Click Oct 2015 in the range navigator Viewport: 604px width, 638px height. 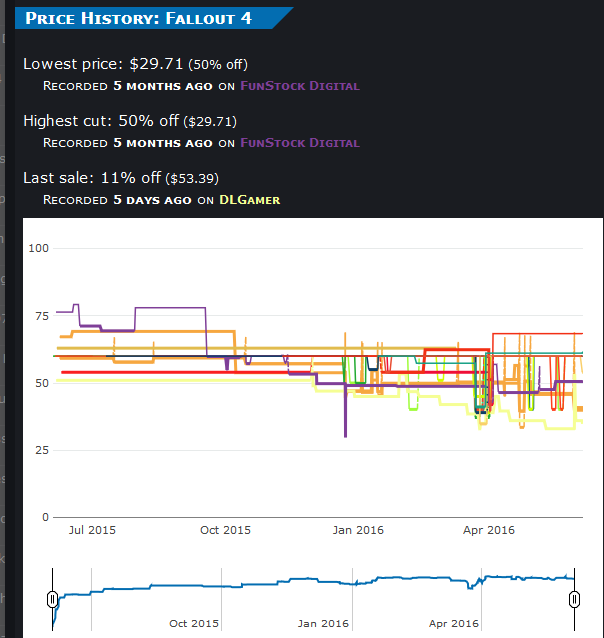tap(194, 624)
